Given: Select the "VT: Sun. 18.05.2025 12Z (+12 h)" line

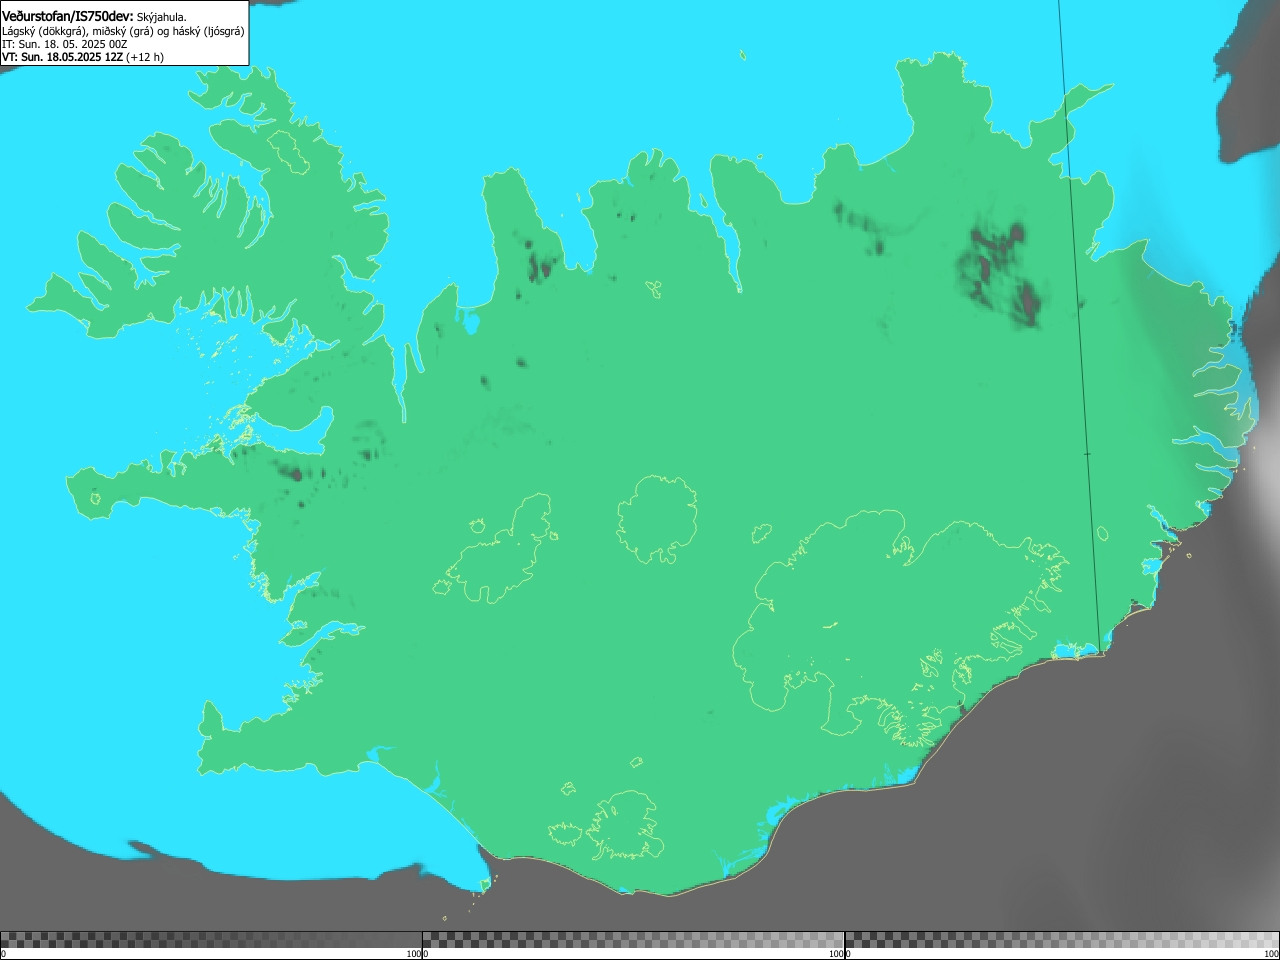Looking at the screenshot, I should click(x=83, y=57).
